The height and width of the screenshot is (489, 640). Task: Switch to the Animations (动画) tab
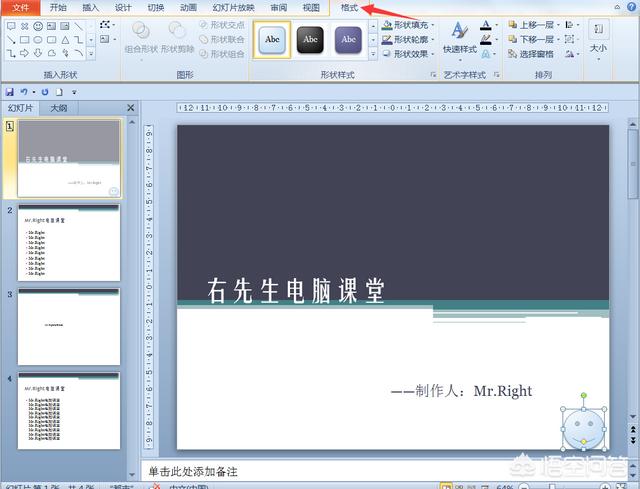coord(188,8)
